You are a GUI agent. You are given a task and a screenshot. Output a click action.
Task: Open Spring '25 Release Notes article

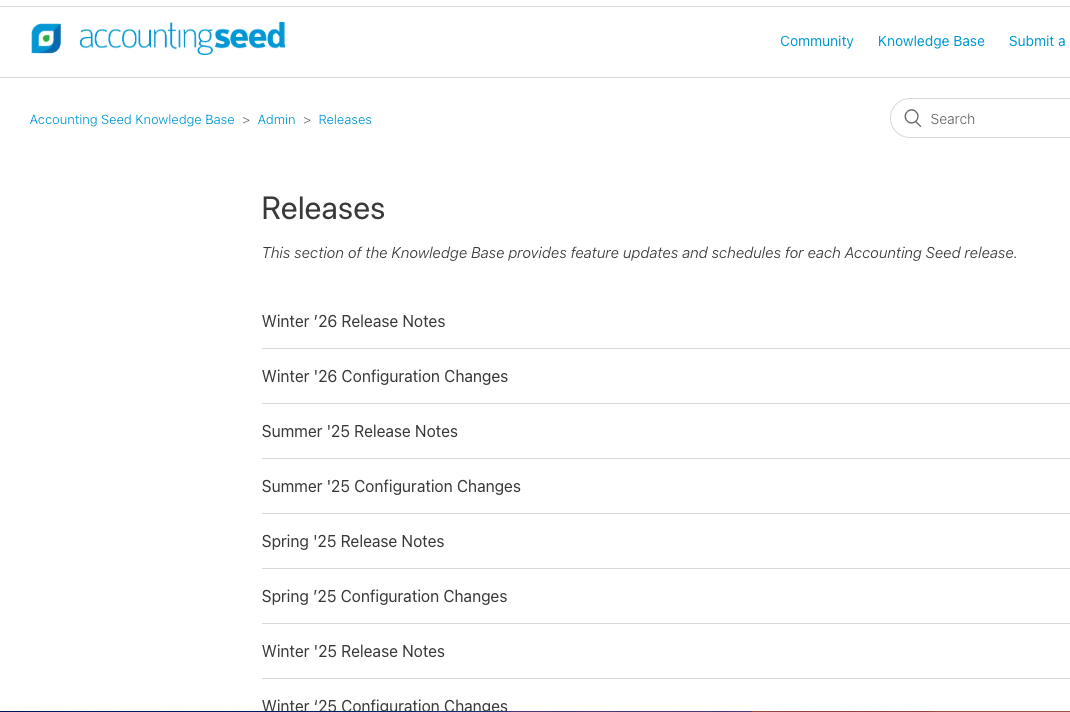352,541
